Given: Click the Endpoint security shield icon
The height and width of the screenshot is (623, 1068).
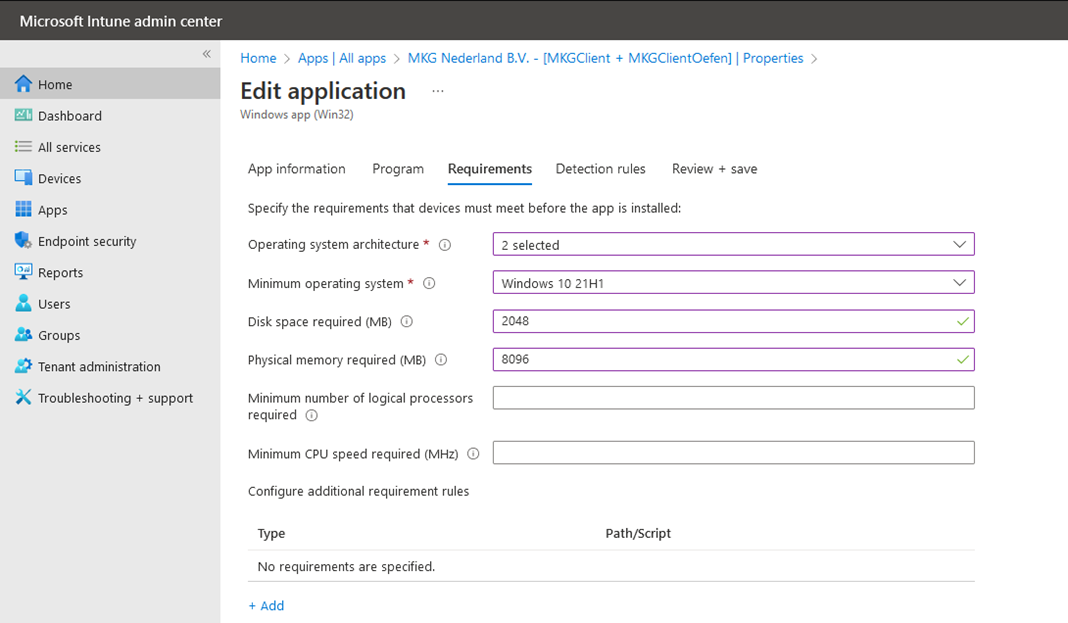Looking at the screenshot, I should click(x=23, y=240).
